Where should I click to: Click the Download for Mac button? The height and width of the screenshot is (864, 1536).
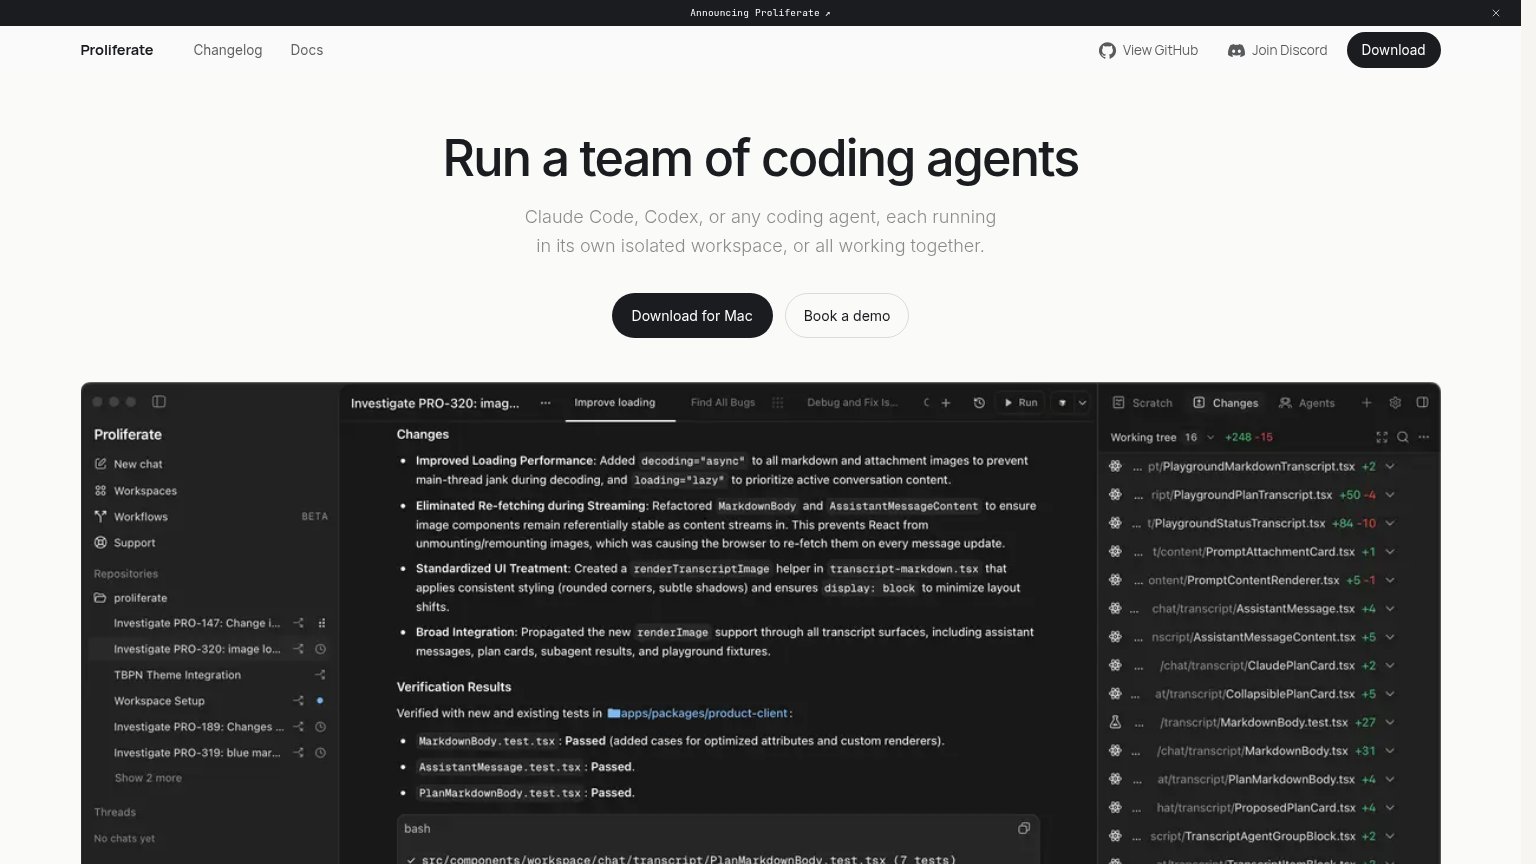692,315
